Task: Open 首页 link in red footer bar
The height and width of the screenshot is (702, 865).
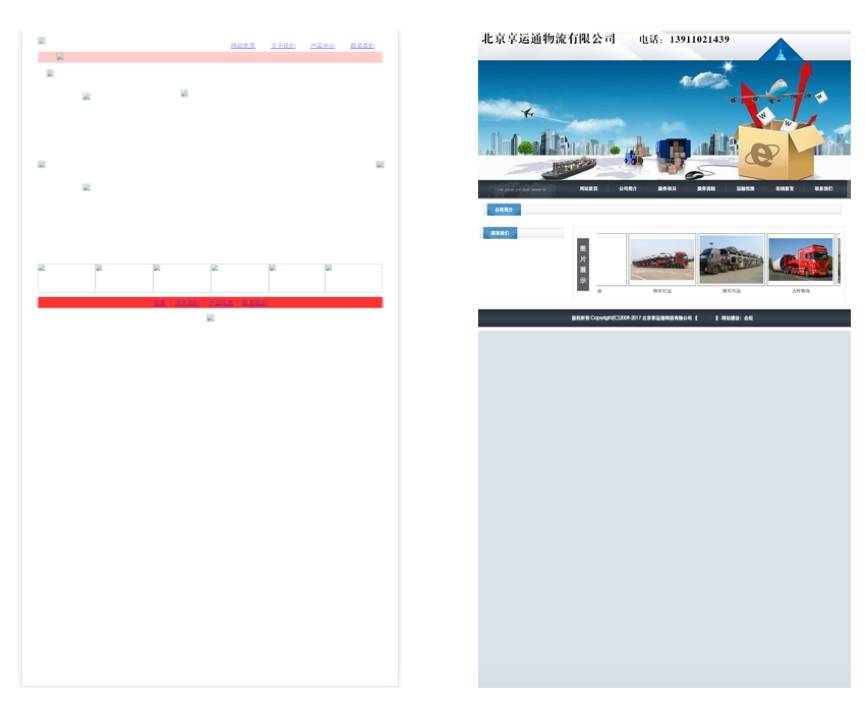Action: click(159, 303)
